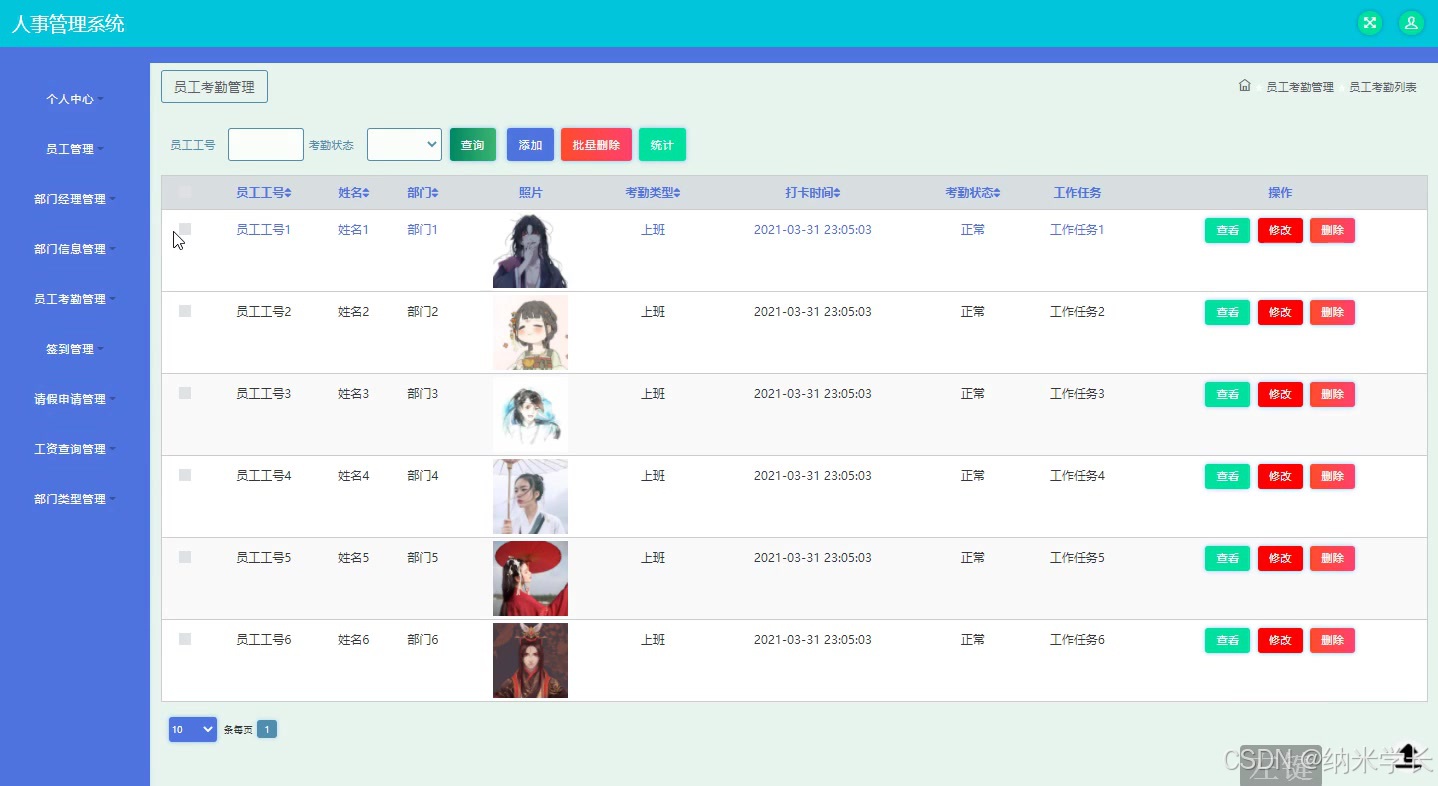Select 员工考勤列表 breadcrumb item

(x=1382, y=86)
